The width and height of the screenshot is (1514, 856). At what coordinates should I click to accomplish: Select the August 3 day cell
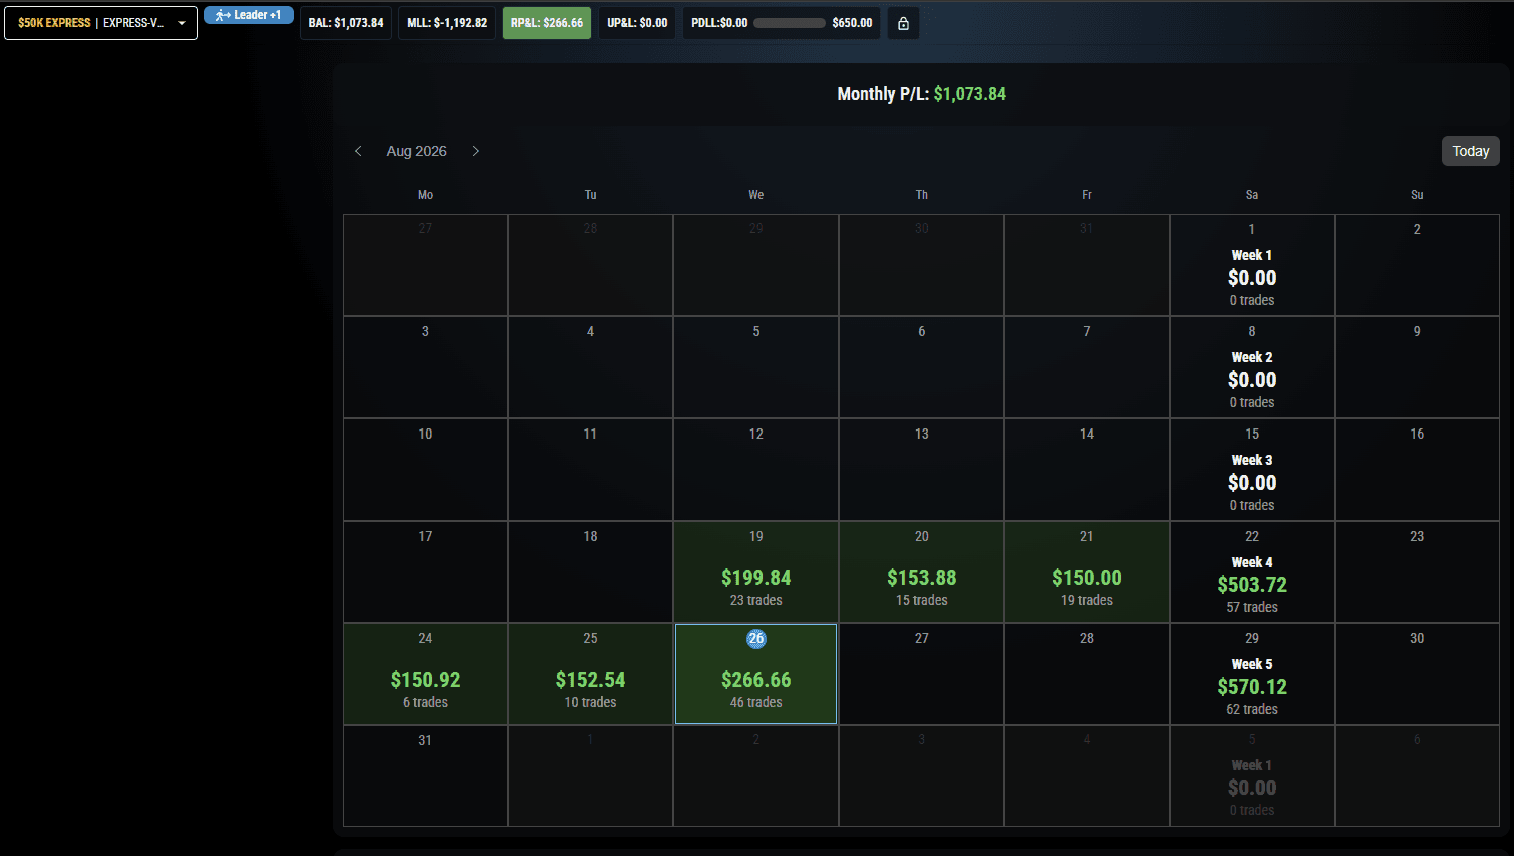[425, 367]
